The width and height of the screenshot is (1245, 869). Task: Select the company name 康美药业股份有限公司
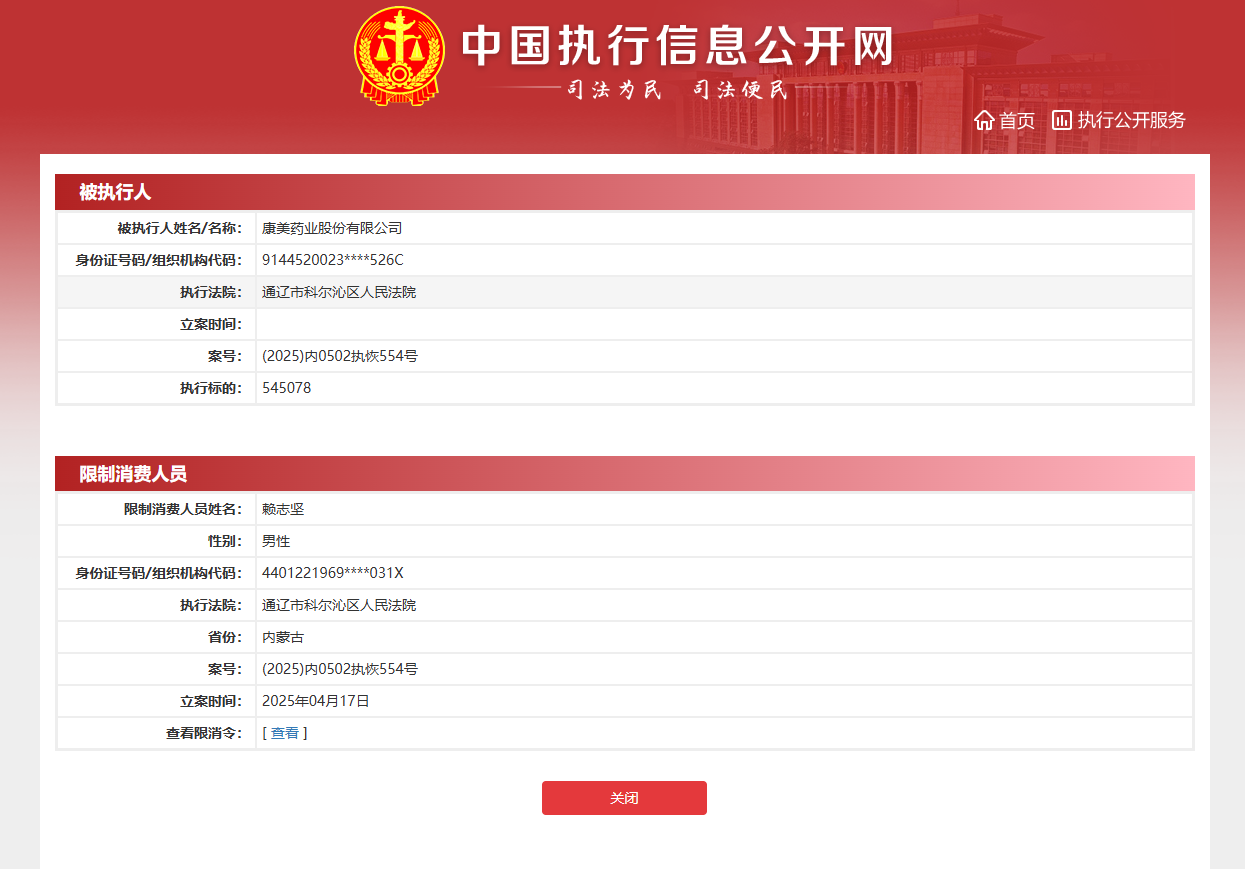tap(332, 228)
